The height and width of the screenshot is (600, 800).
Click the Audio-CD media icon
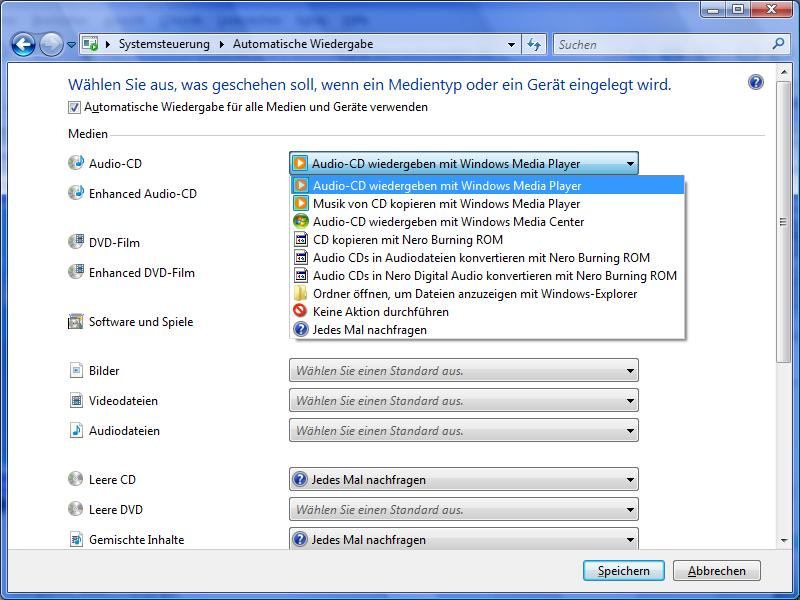pos(76,163)
